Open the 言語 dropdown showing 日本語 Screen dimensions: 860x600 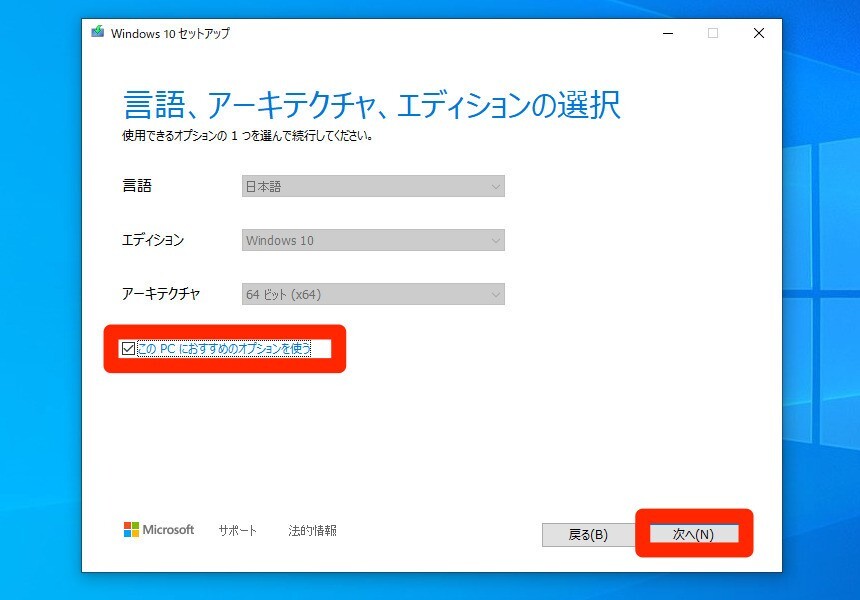pyautogui.click(x=373, y=186)
